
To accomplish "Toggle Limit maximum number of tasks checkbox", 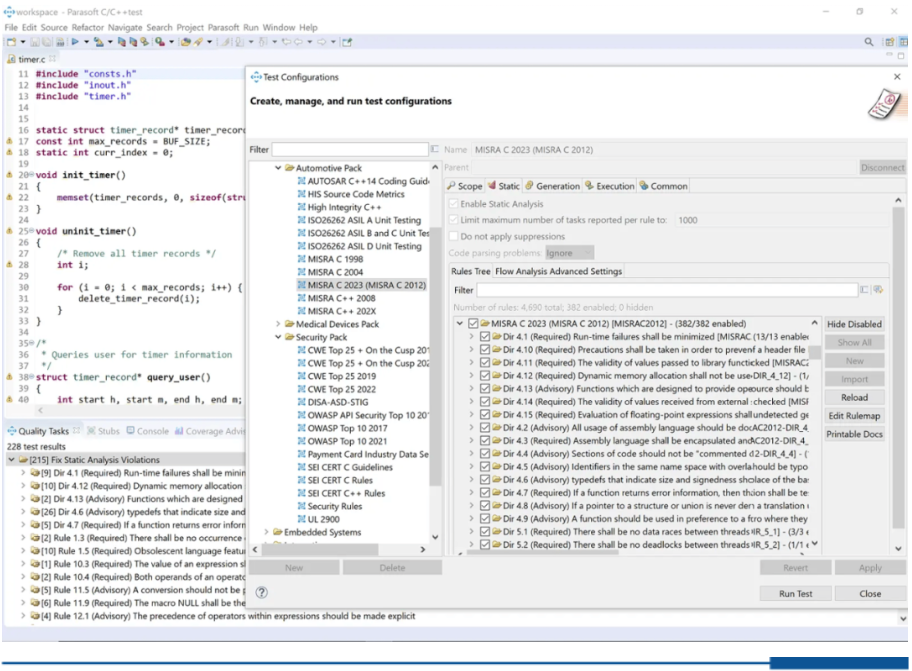I will tap(453, 220).
